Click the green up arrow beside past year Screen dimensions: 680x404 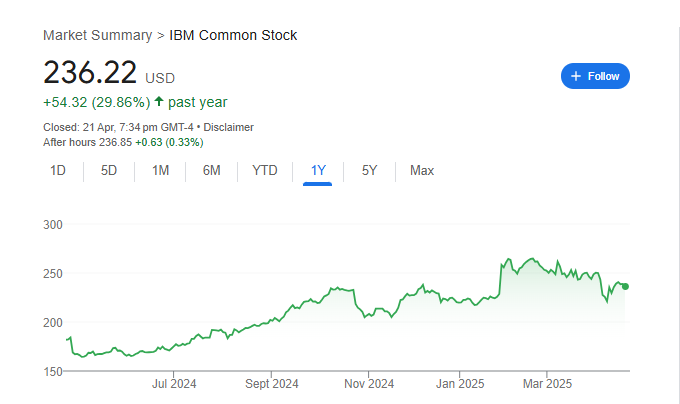point(159,101)
